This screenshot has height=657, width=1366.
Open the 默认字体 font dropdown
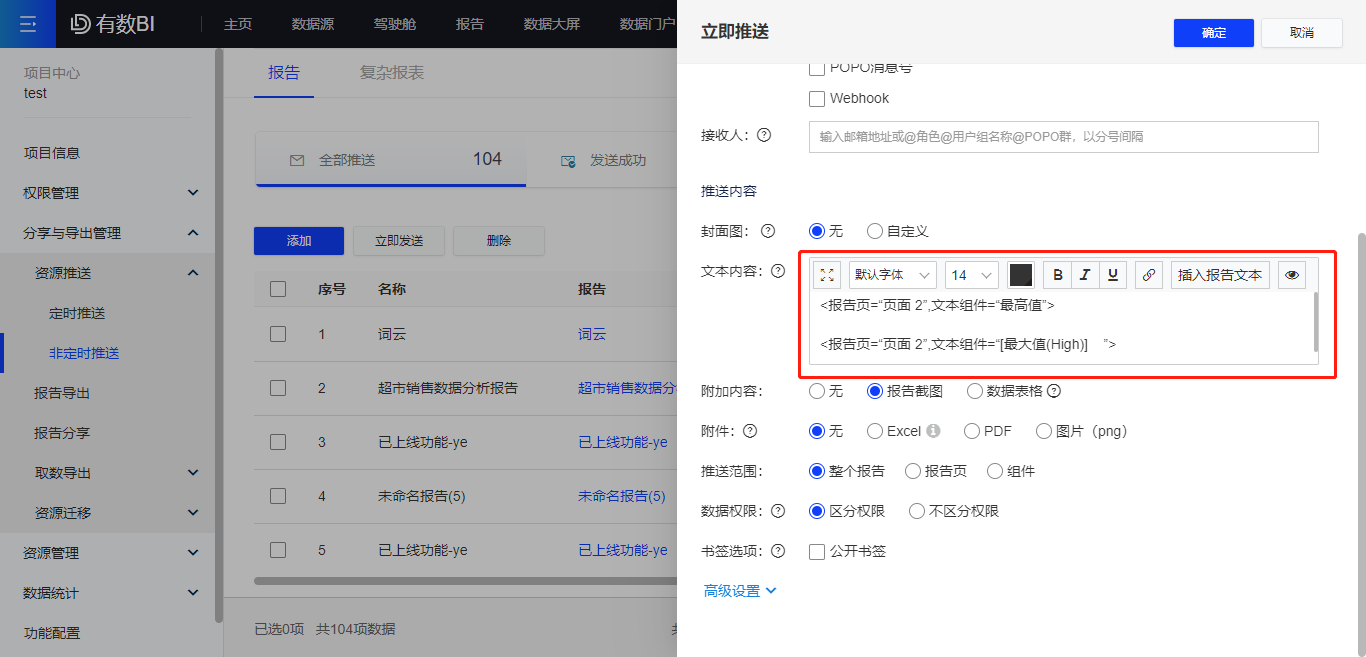[x=893, y=275]
